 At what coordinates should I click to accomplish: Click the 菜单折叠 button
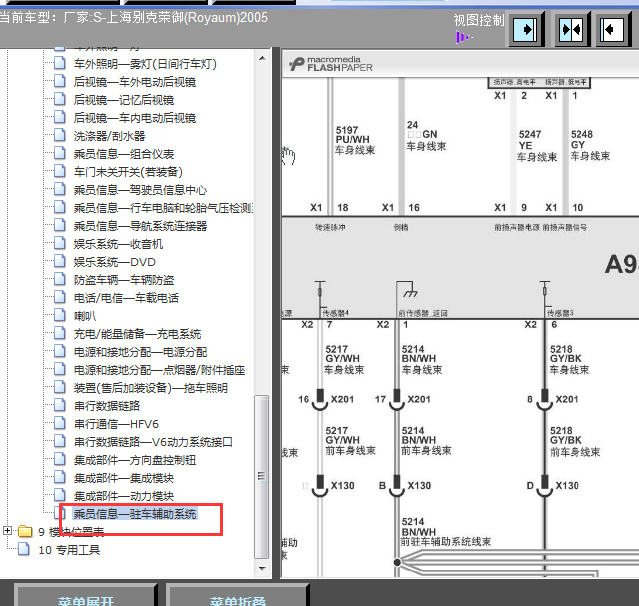point(238,596)
